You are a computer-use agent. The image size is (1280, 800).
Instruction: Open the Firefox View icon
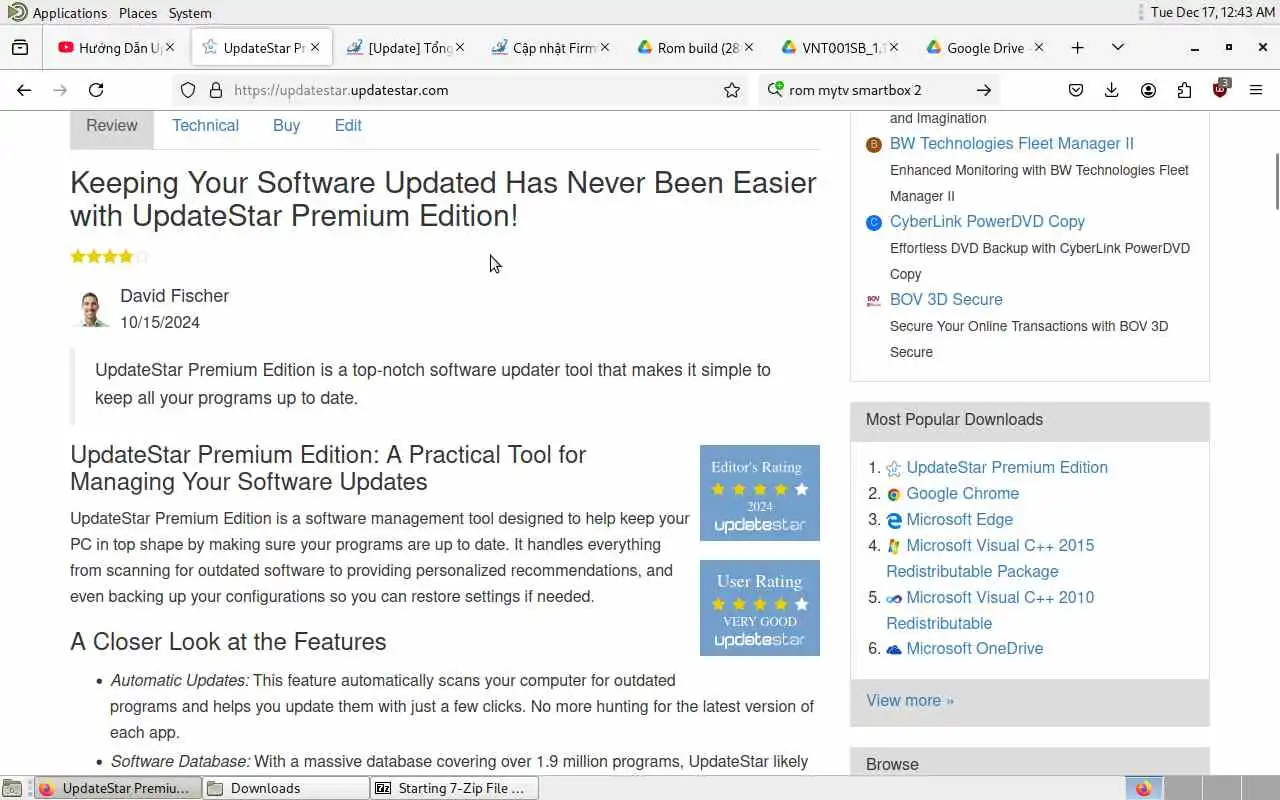tap(20, 47)
